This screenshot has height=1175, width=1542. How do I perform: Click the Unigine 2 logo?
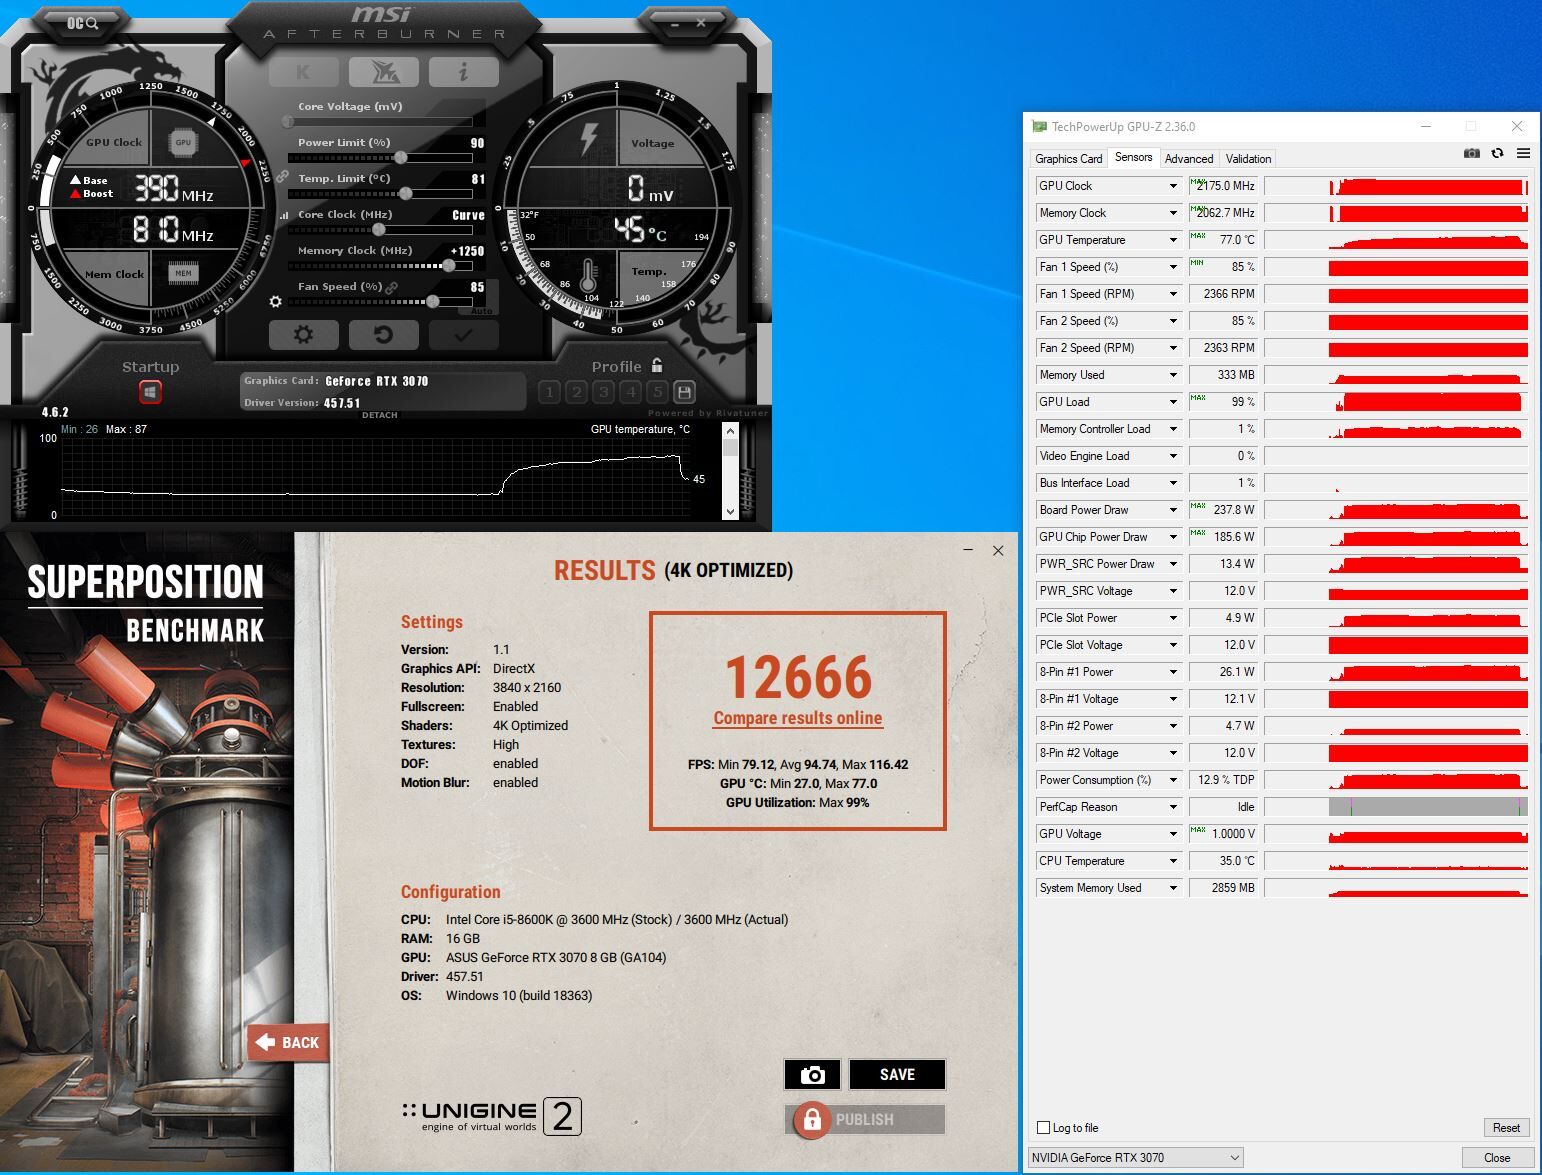click(x=491, y=1117)
